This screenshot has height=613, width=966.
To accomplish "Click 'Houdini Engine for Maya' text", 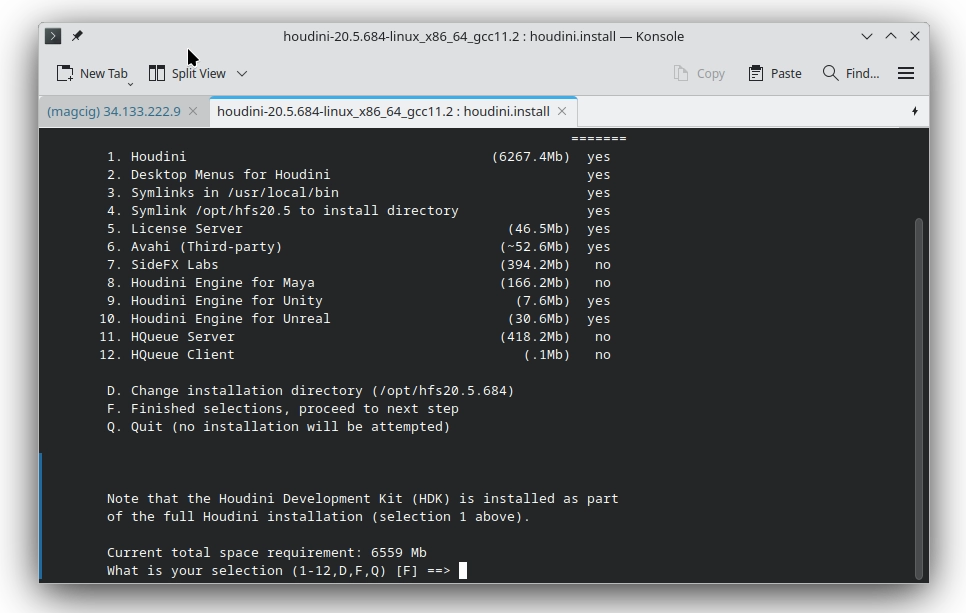I will click(222, 283).
